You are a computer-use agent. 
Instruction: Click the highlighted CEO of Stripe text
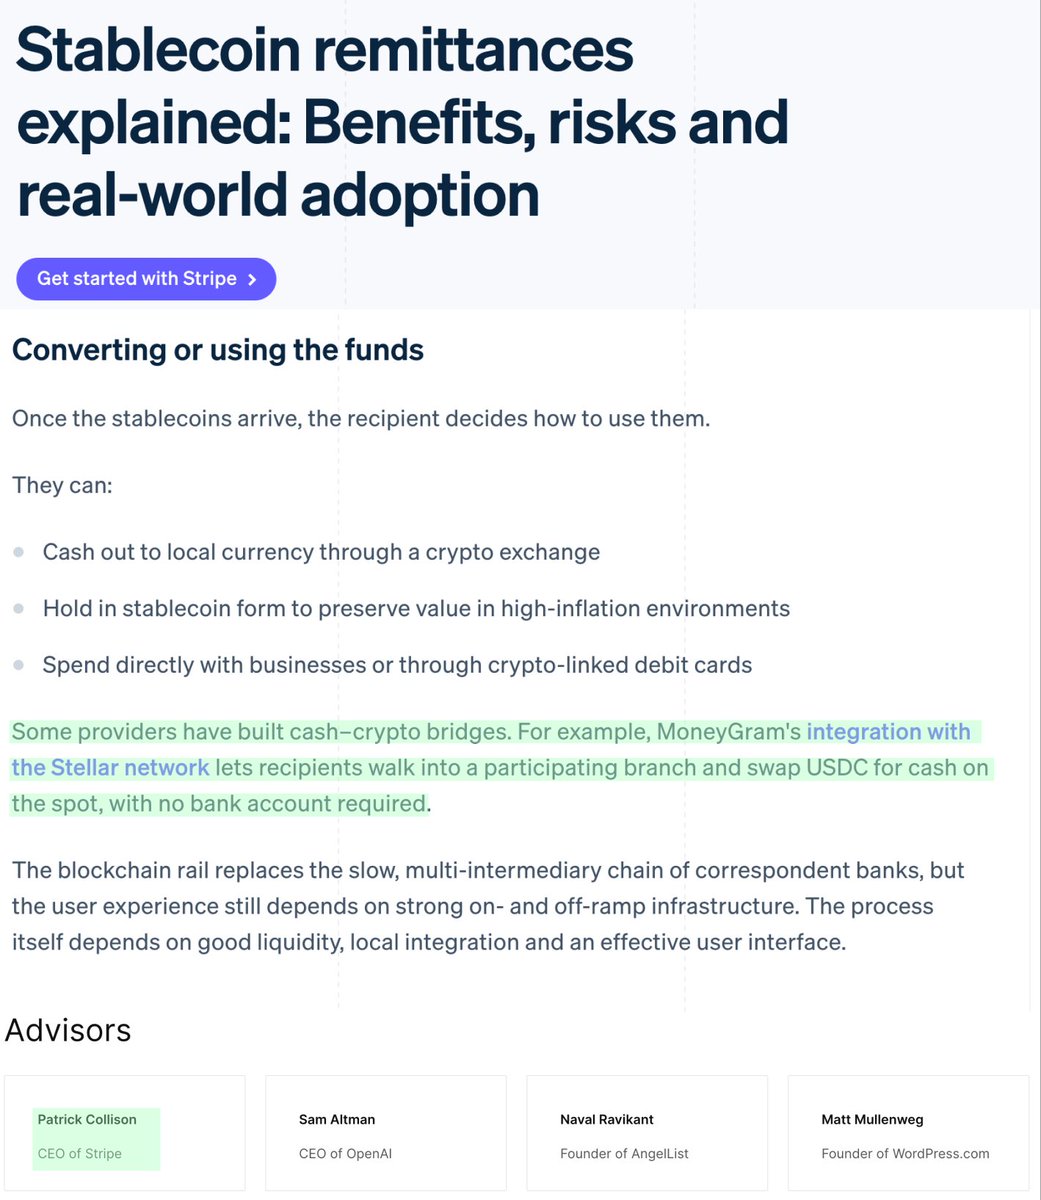click(80, 1153)
